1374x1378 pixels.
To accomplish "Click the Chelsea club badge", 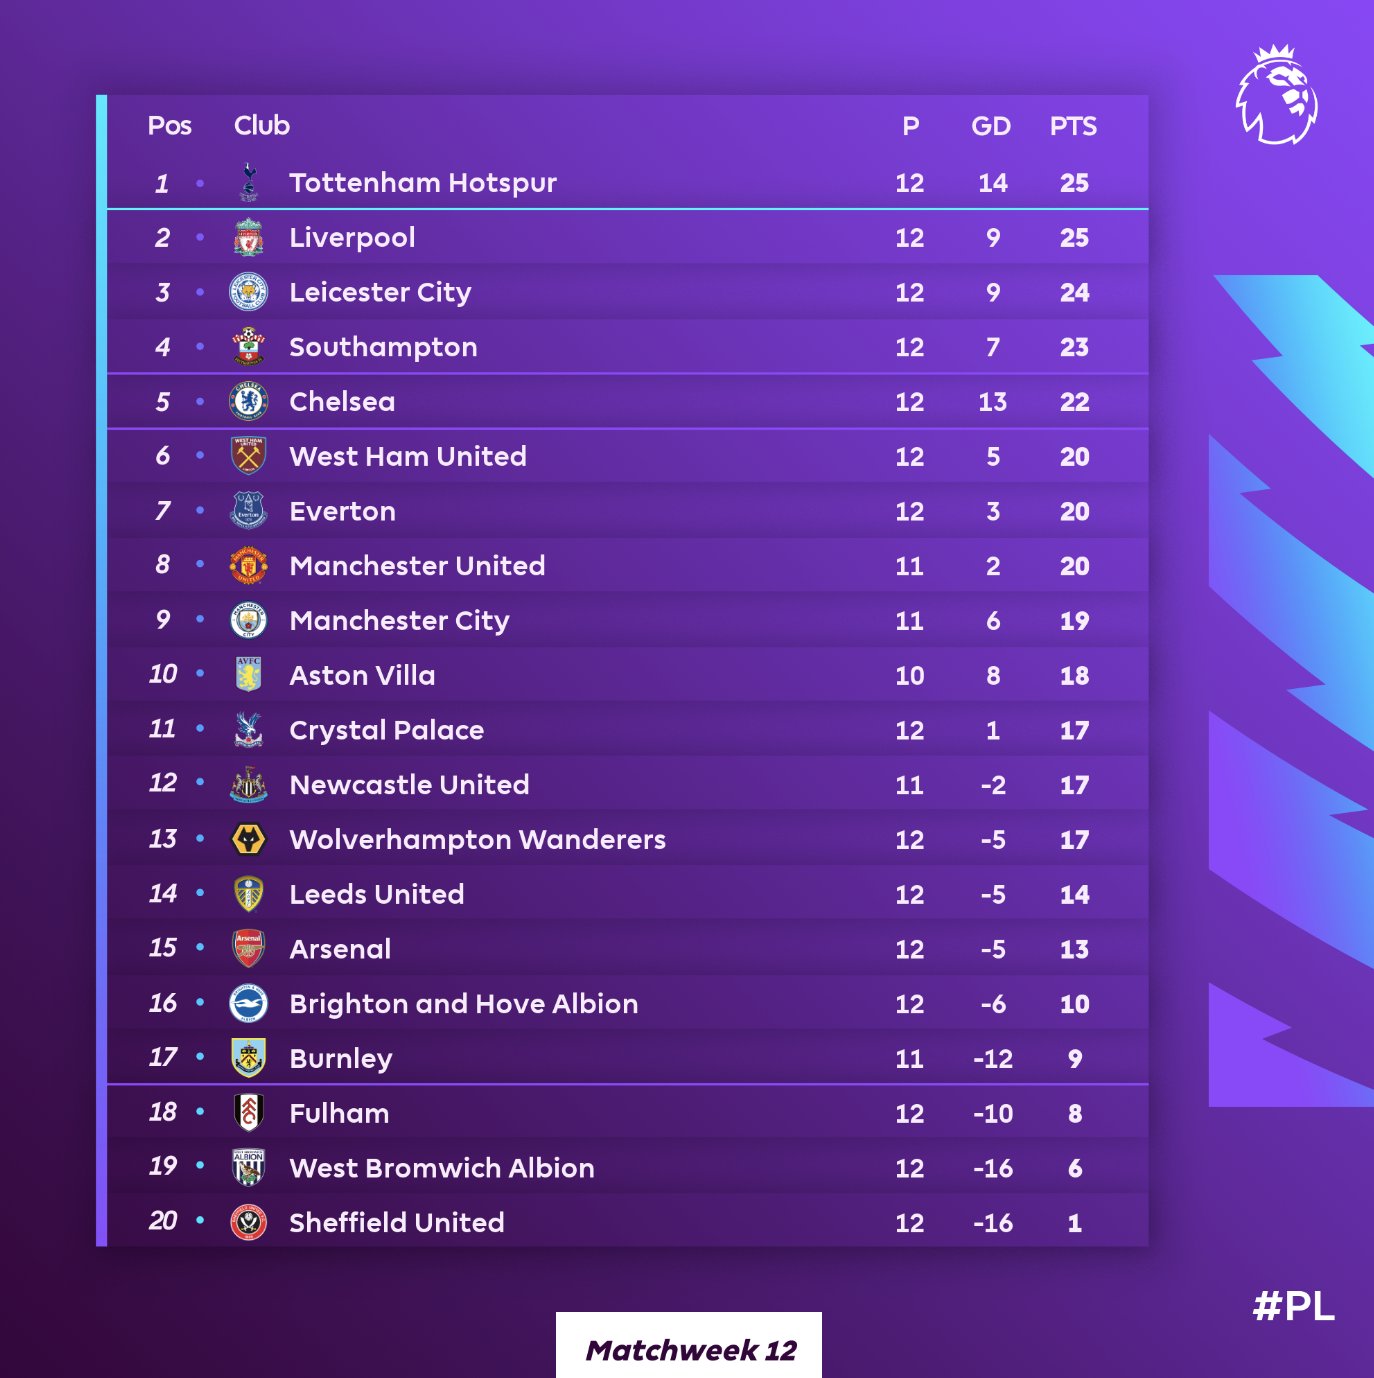I will click(248, 401).
